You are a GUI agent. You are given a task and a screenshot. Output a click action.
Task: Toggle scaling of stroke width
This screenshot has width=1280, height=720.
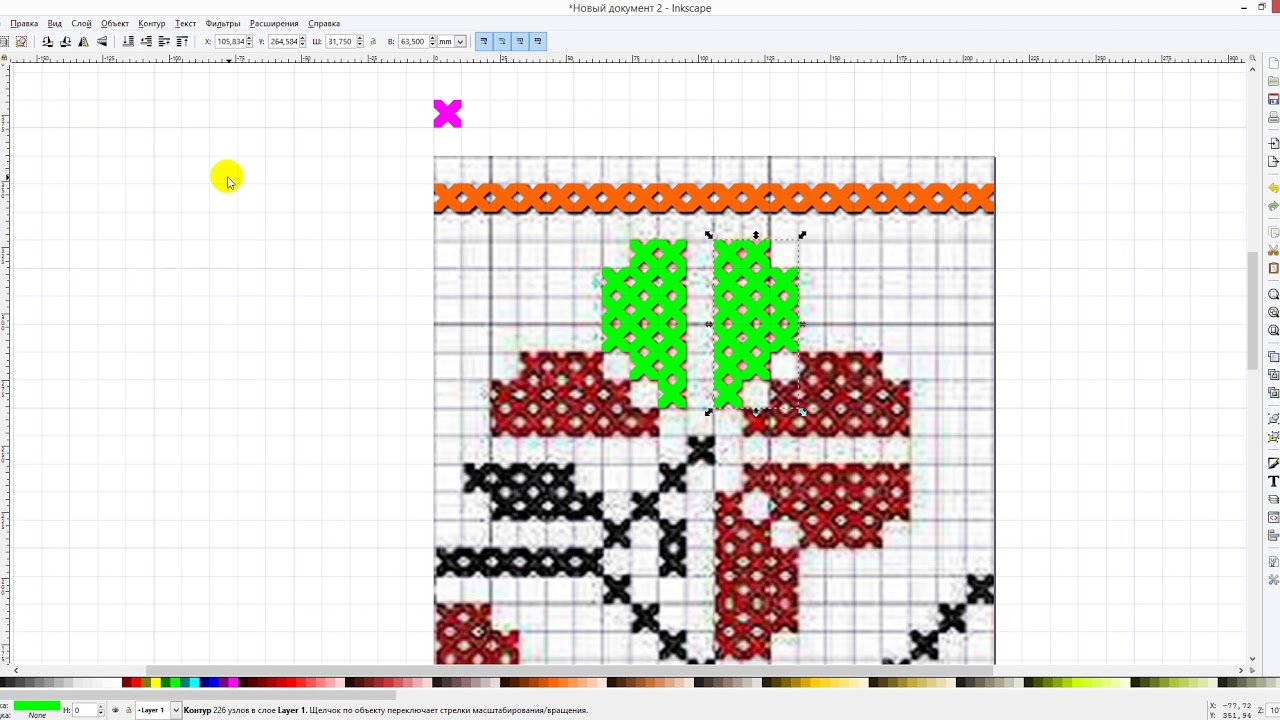point(484,41)
